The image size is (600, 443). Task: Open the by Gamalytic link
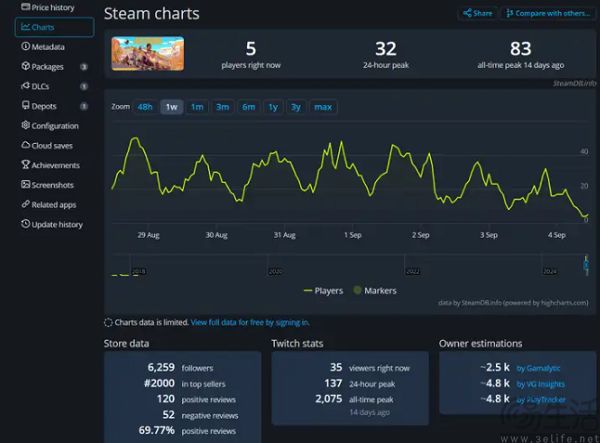(x=538, y=368)
